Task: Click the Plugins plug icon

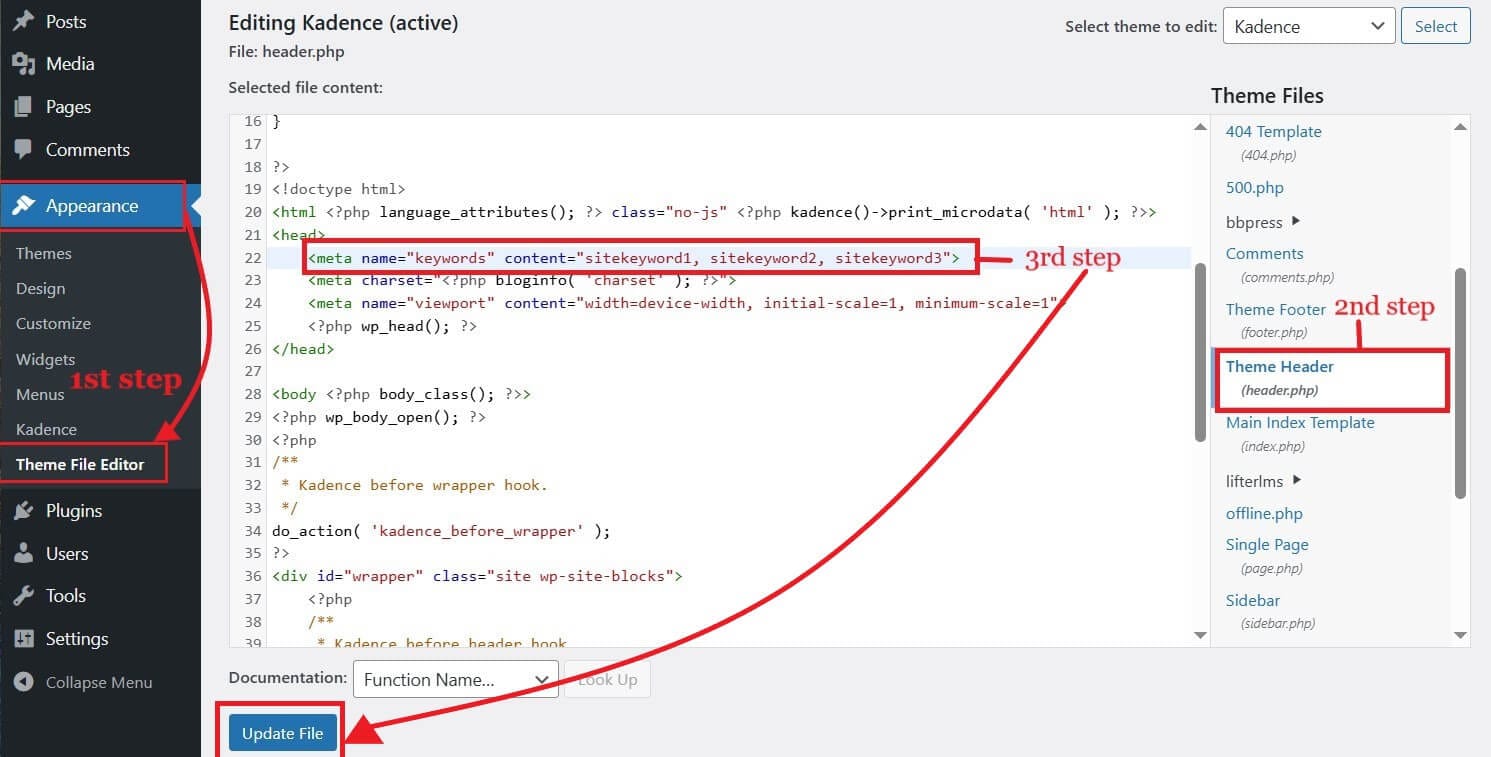Action: click(23, 511)
